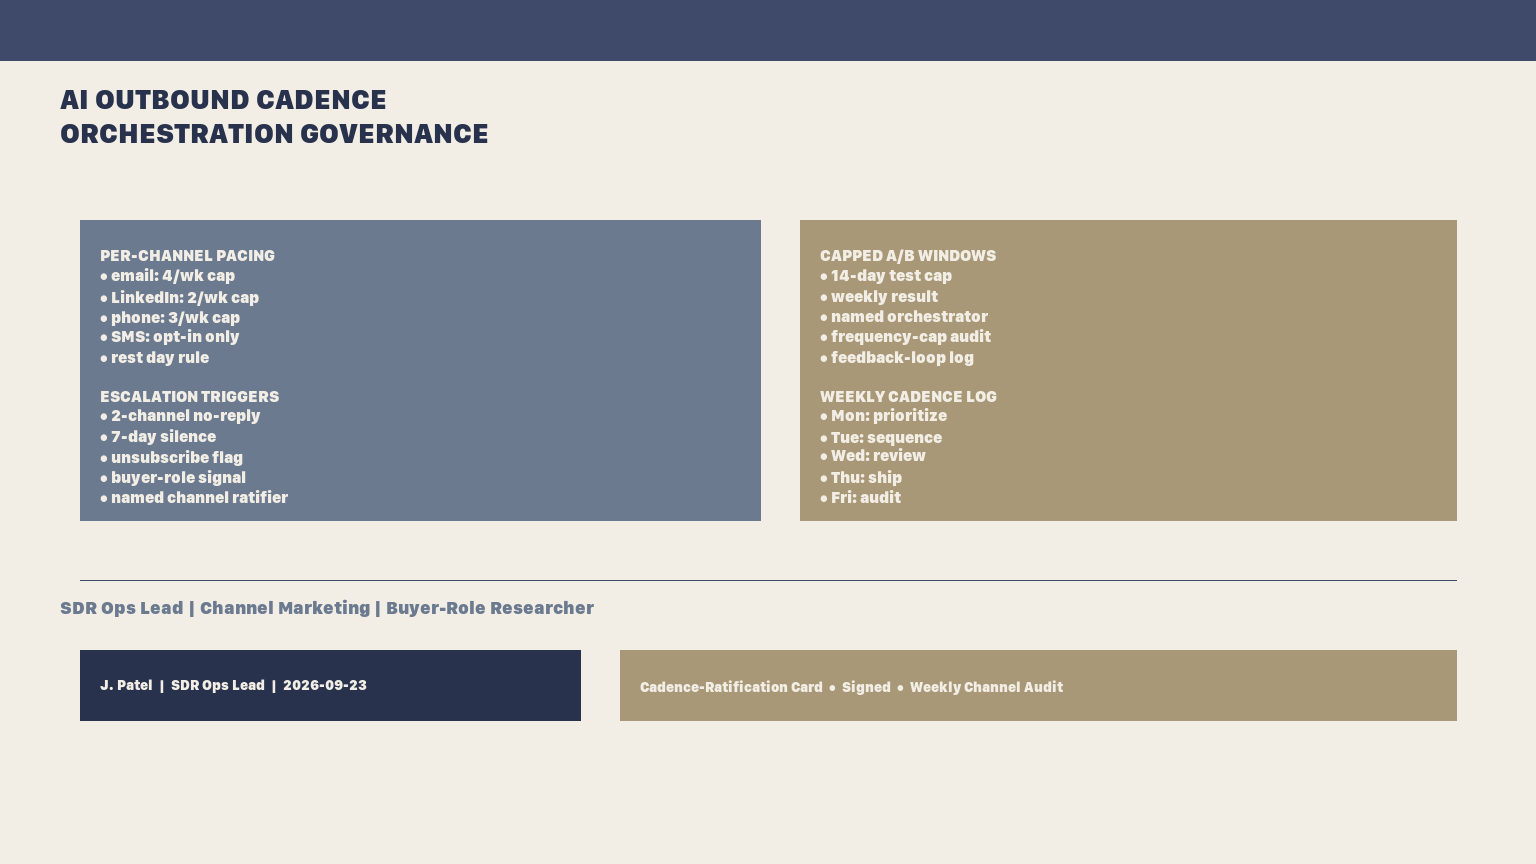This screenshot has height=864, width=1536.
Task: Select the 'Tue: sequence' line
Action: click(881, 438)
